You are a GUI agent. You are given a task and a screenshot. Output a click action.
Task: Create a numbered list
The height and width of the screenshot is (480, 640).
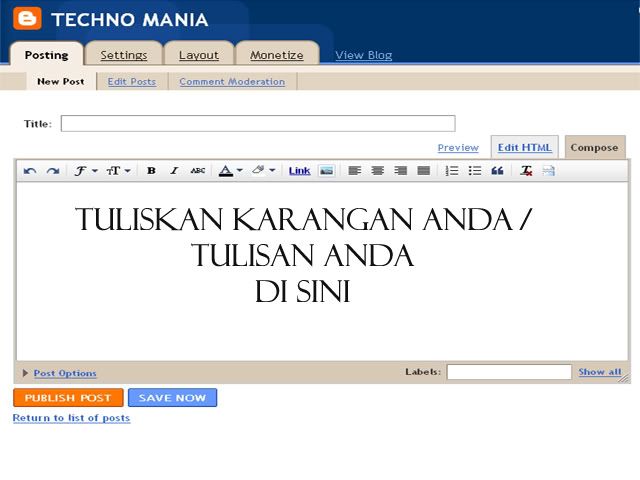point(451,171)
